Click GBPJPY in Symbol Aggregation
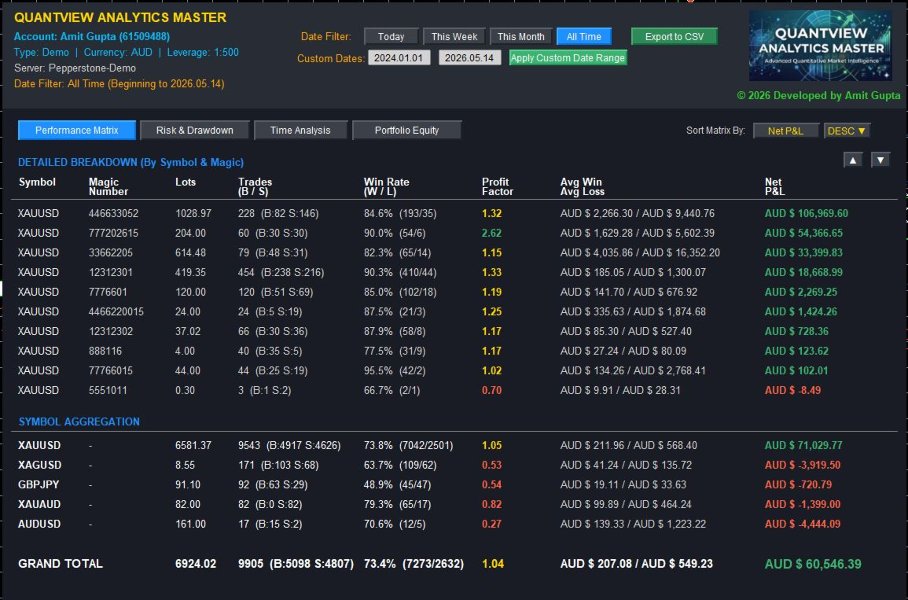The height and width of the screenshot is (600, 908). [x=38, y=485]
